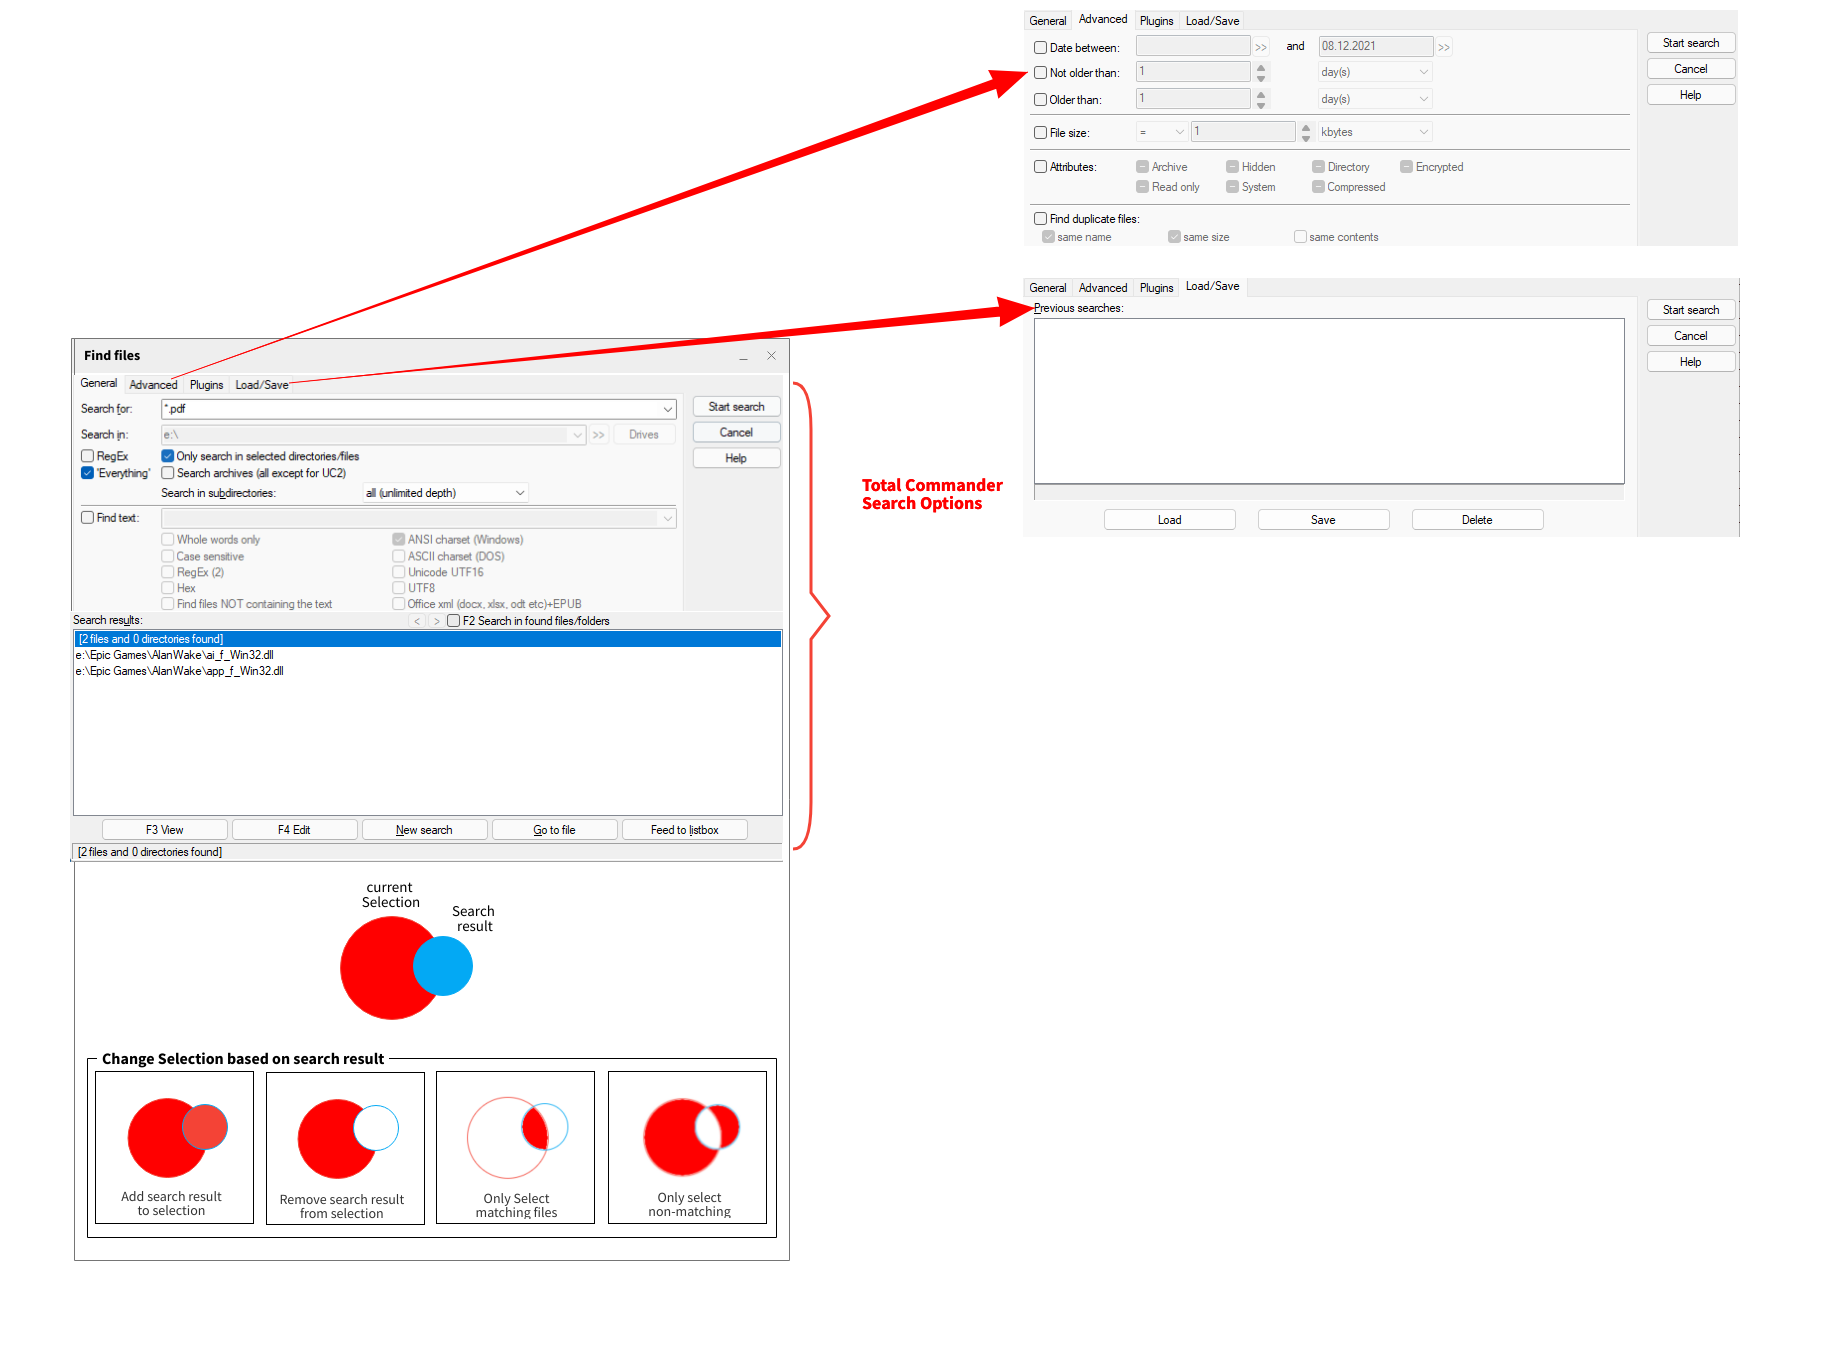
Task: Select result e:\Epic Games\AlanWake\app_f_Win32.dll
Action: click(180, 671)
